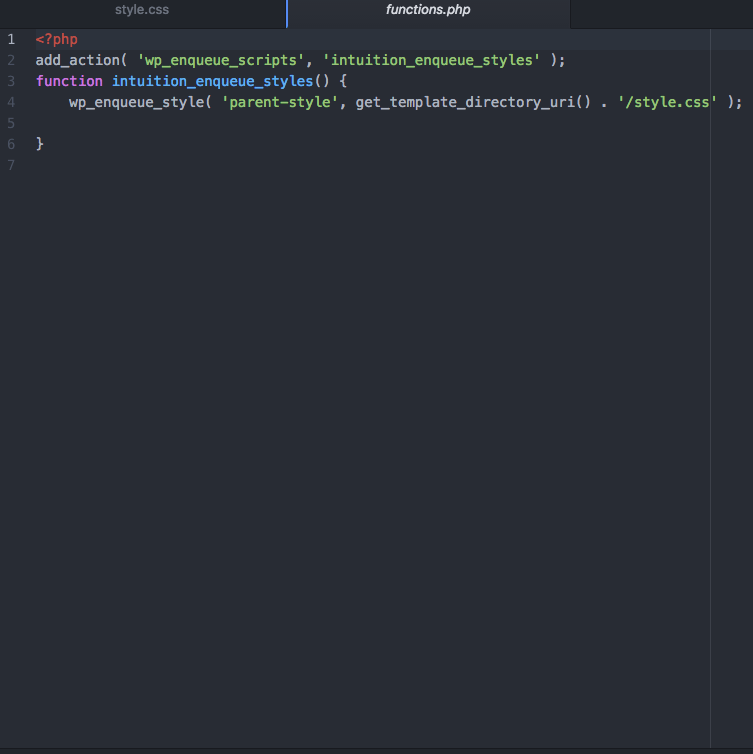
Task: Click line number 1 in gutter
Action: (11, 39)
